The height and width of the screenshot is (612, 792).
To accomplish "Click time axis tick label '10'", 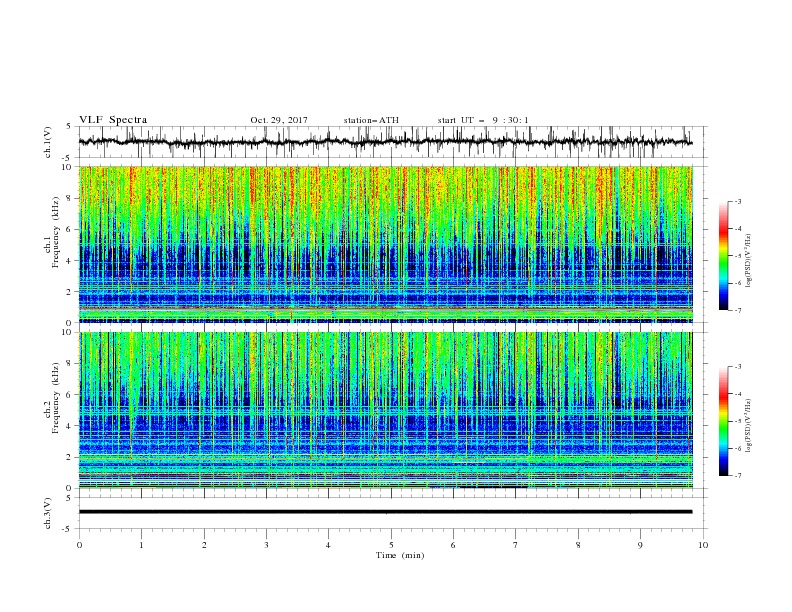I will point(703,545).
